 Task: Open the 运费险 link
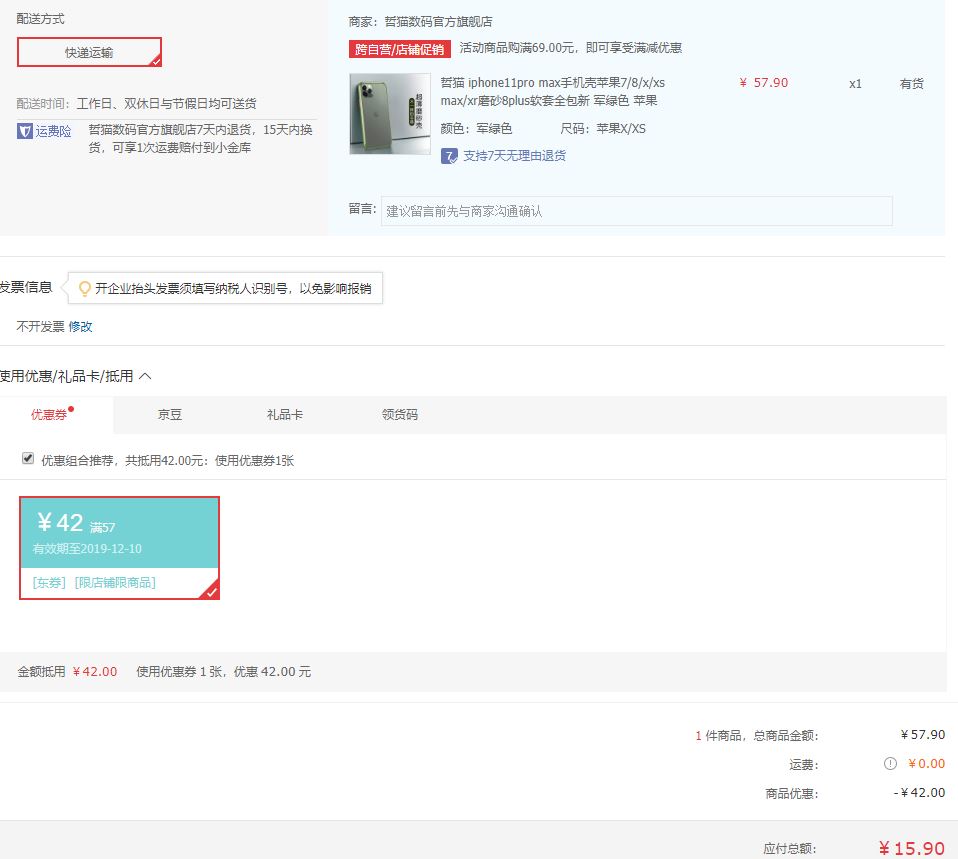pos(53,131)
